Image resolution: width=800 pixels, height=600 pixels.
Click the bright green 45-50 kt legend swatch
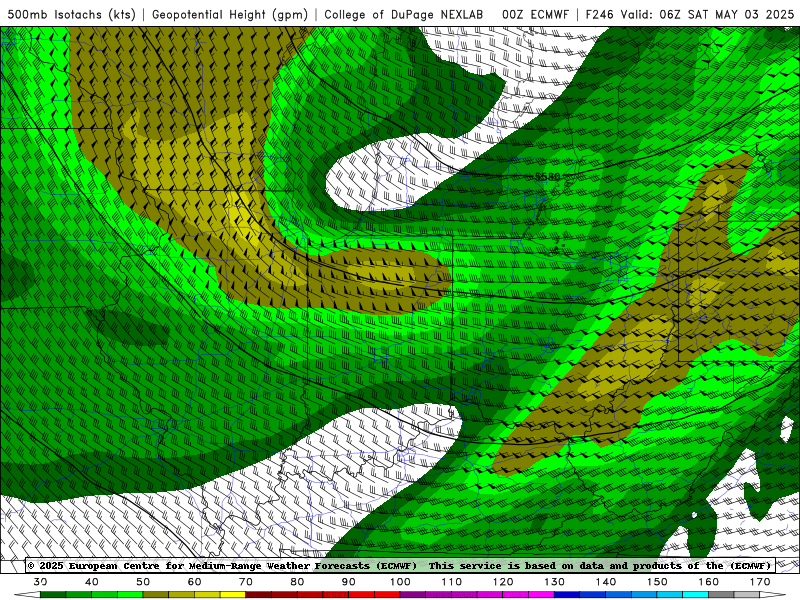click(130, 595)
